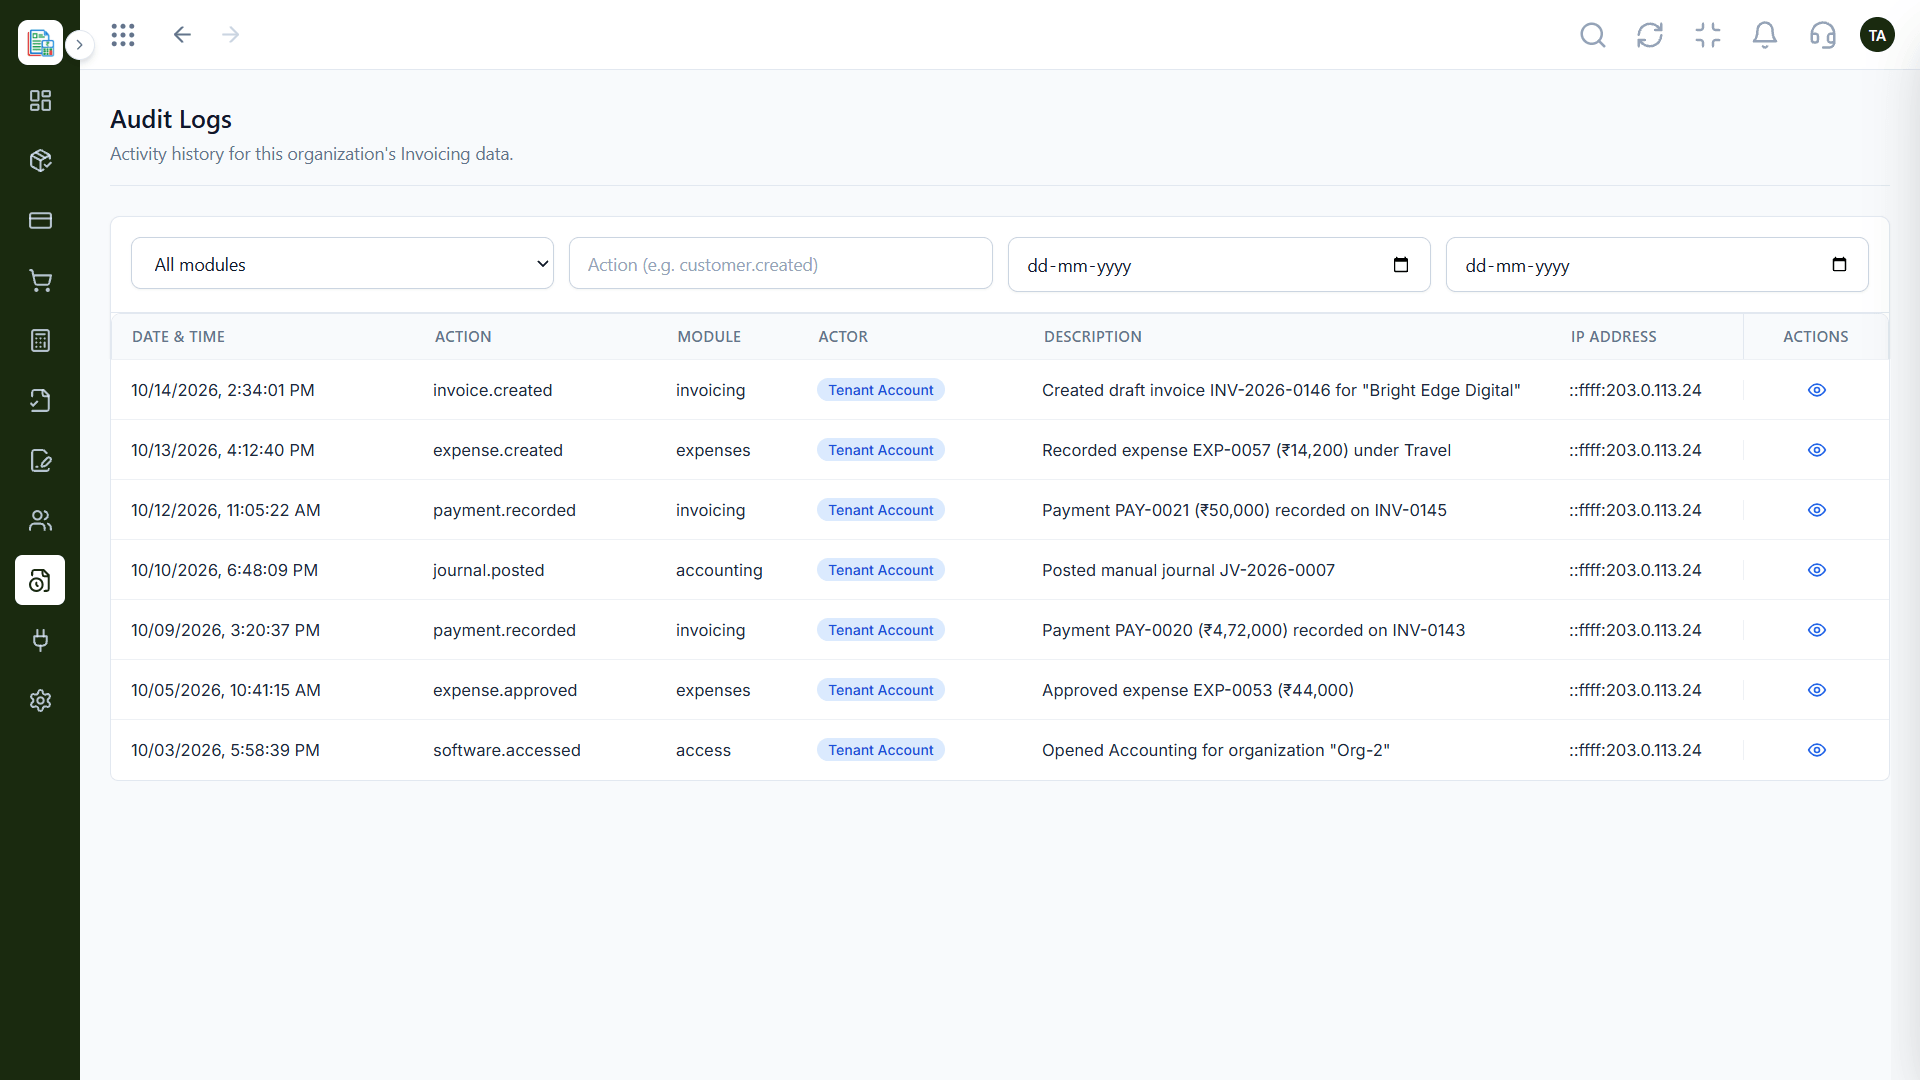Image resolution: width=1920 pixels, height=1080 pixels.
Task: Open the document-edit icon in the sidebar
Action: pos(40,461)
